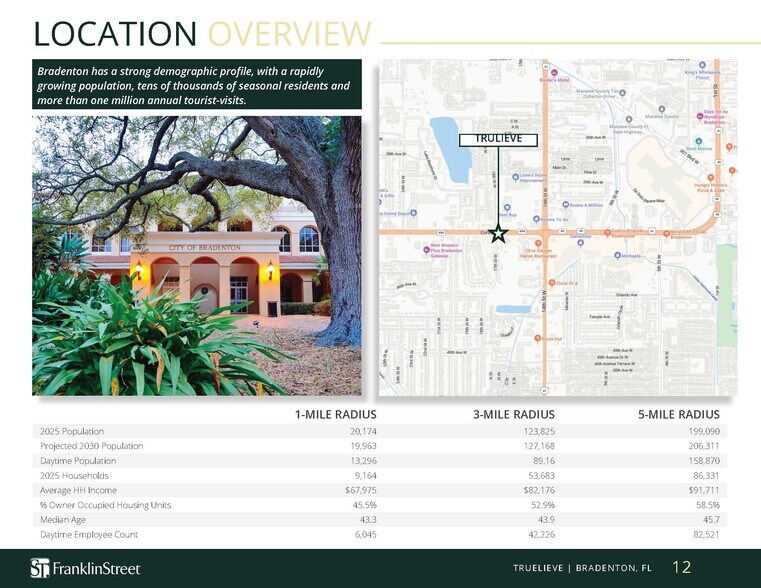Click the Chick-fil-A map pin
This screenshot has height=588, width=761.
pyautogui.click(x=552, y=282)
